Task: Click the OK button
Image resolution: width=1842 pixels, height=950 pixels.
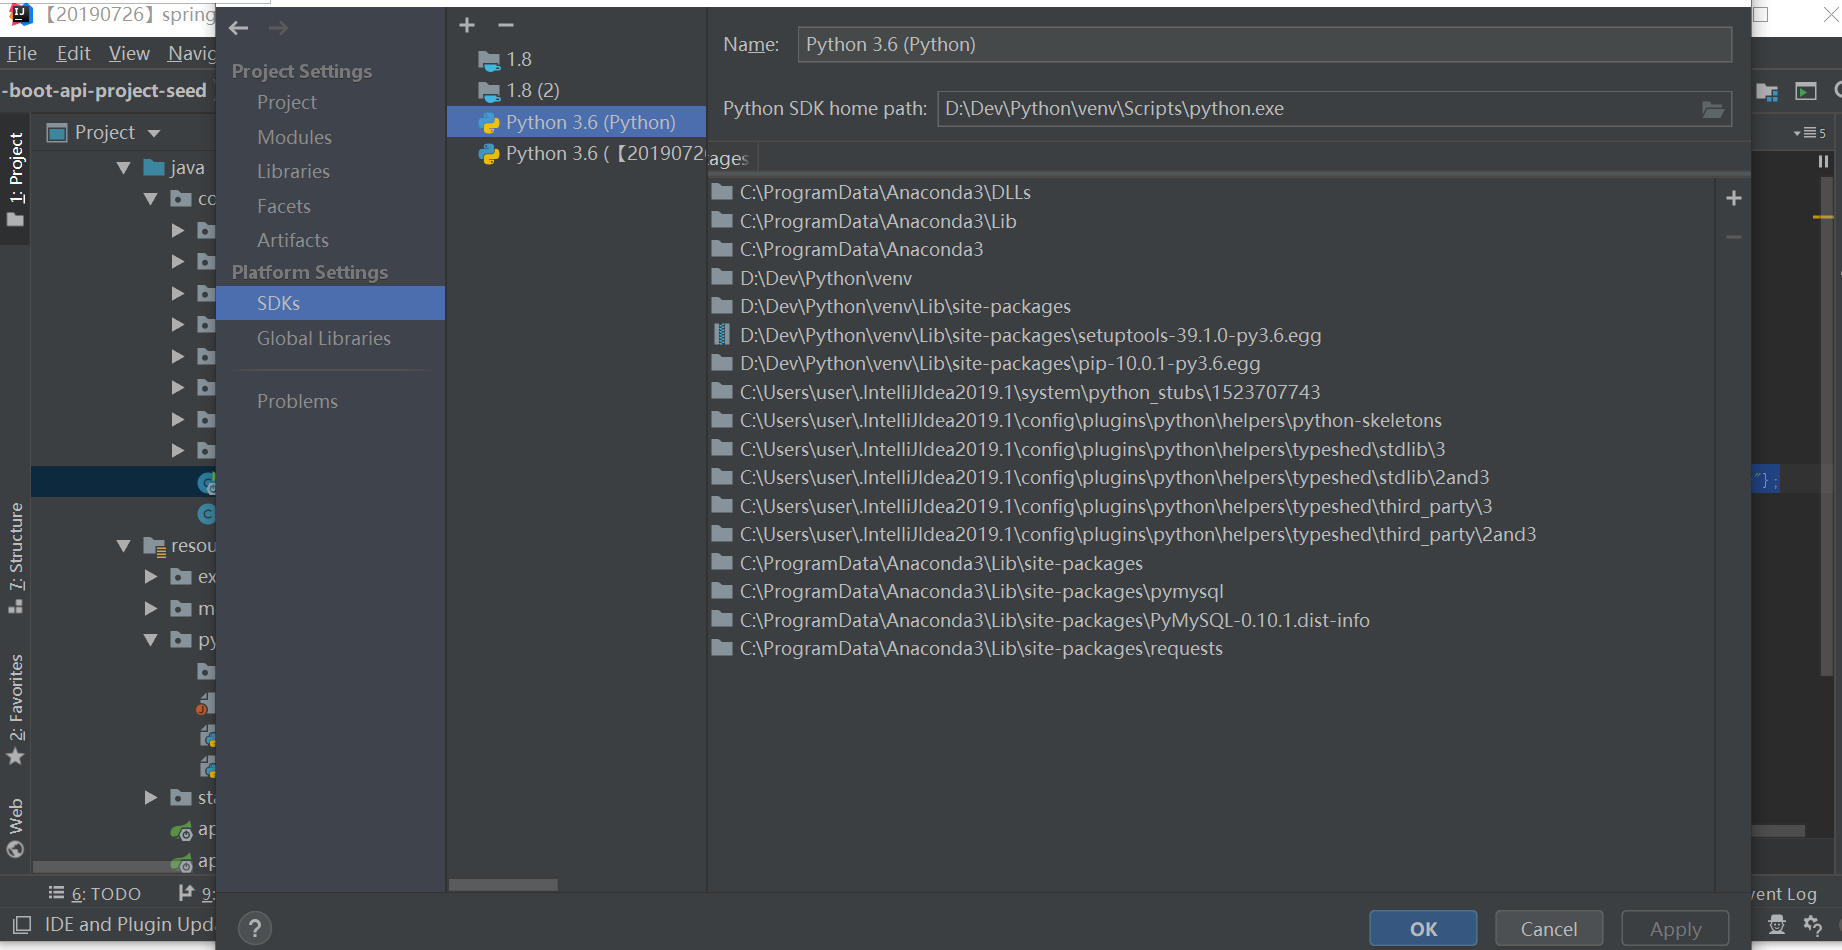Action: point(1423,928)
